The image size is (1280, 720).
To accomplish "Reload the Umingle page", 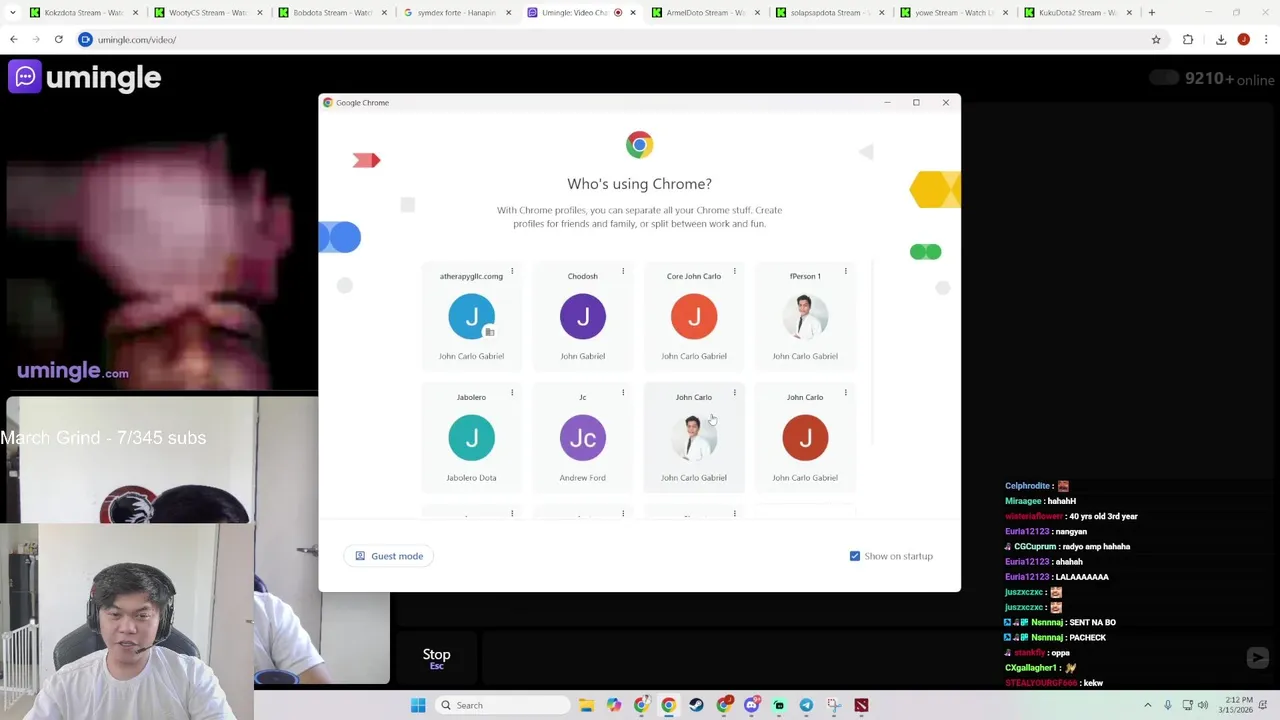I will [x=59, y=40].
